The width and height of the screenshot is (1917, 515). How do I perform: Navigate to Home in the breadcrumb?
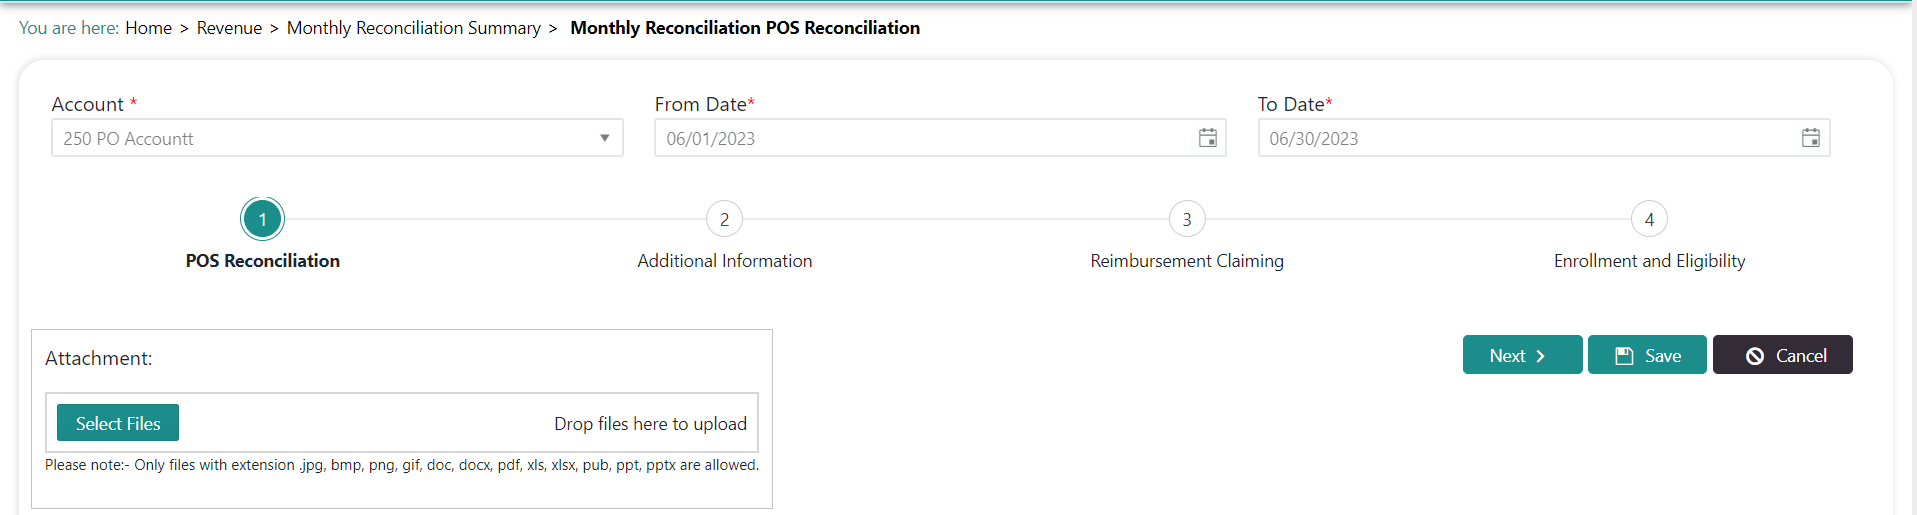[x=148, y=28]
